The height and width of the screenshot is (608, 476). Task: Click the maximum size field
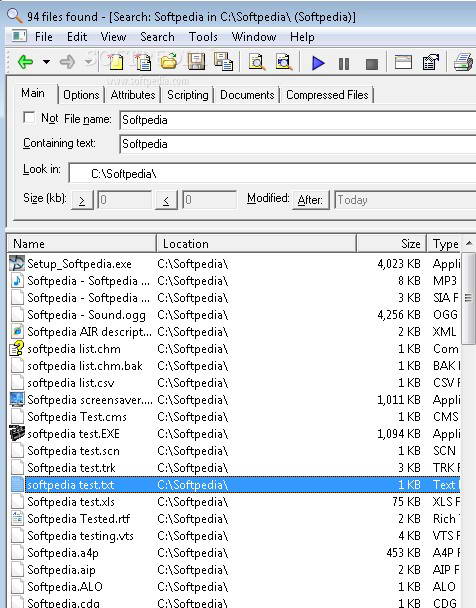coord(209,200)
